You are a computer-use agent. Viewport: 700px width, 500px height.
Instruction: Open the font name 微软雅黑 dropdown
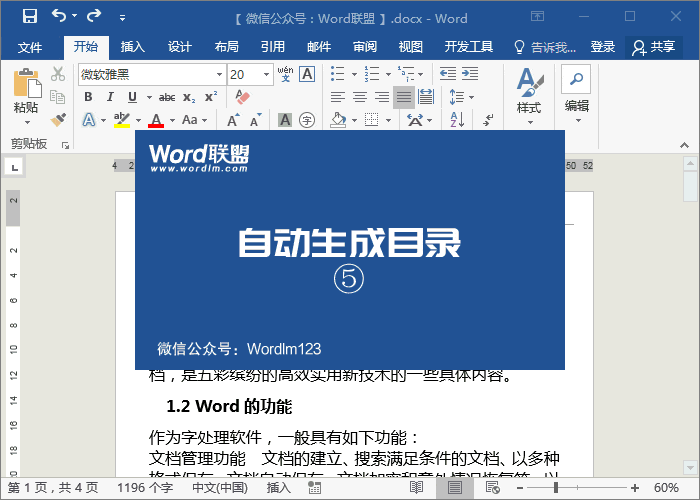220,75
